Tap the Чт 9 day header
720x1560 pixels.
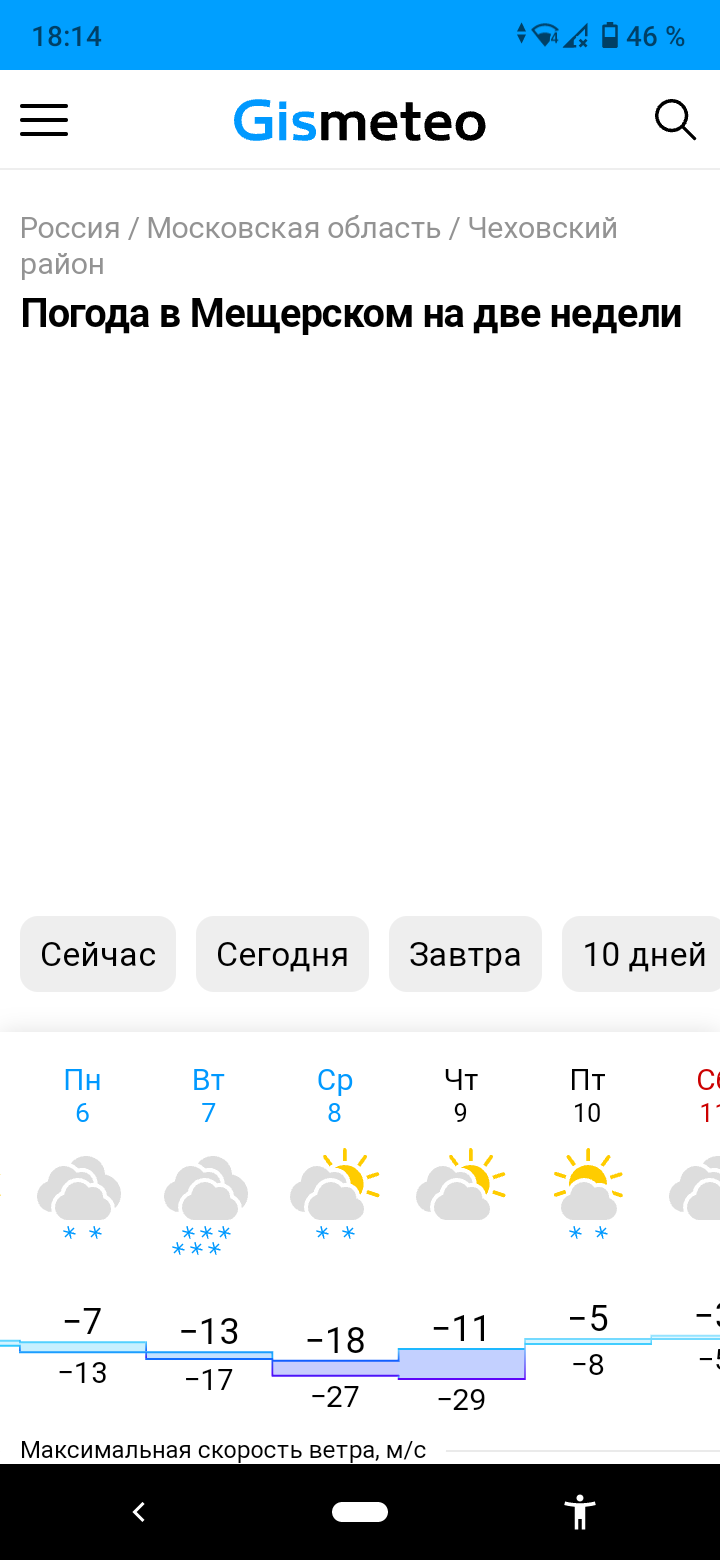[460, 1095]
